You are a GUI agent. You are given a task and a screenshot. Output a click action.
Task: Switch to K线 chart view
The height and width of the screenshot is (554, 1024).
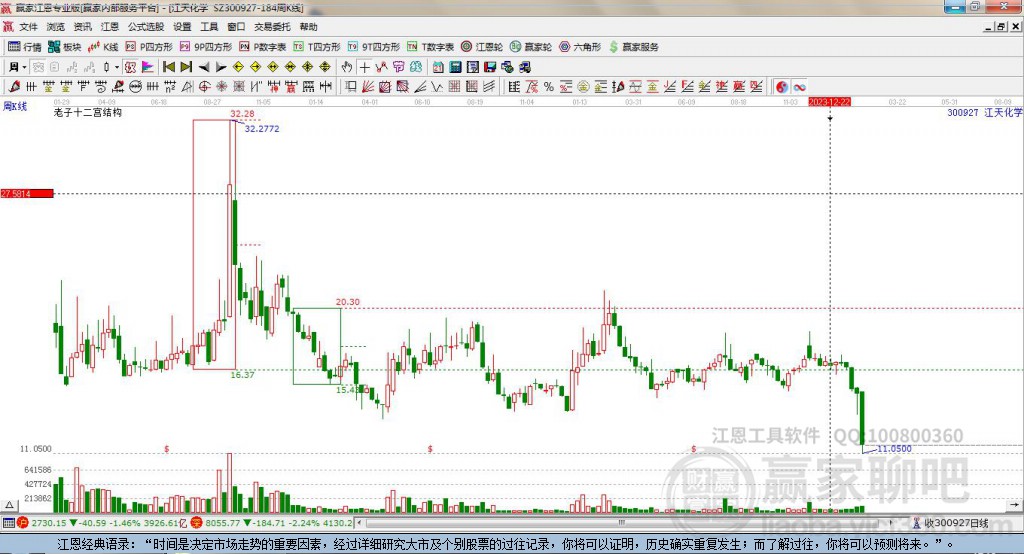tap(103, 47)
